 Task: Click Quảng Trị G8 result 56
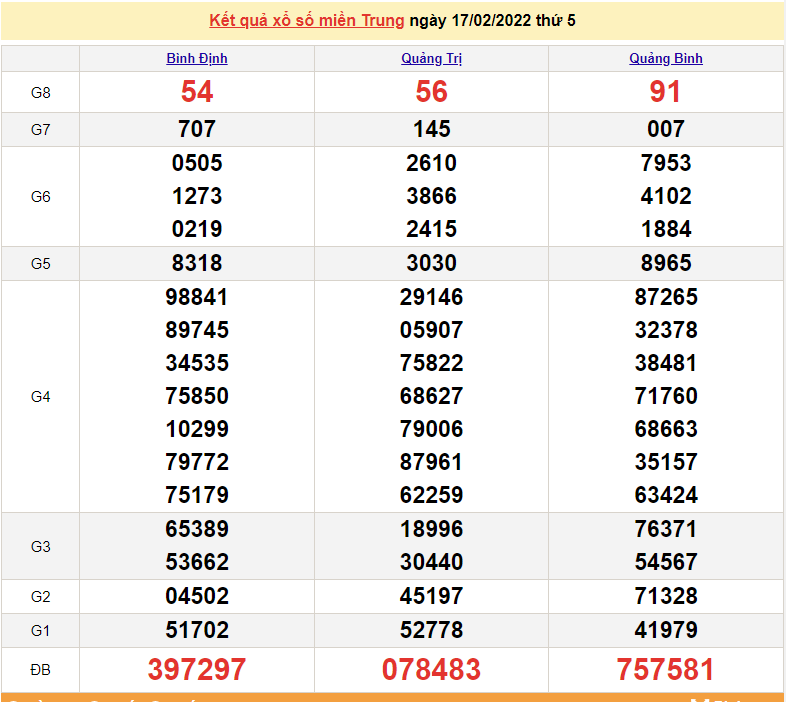[x=431, y=92]
